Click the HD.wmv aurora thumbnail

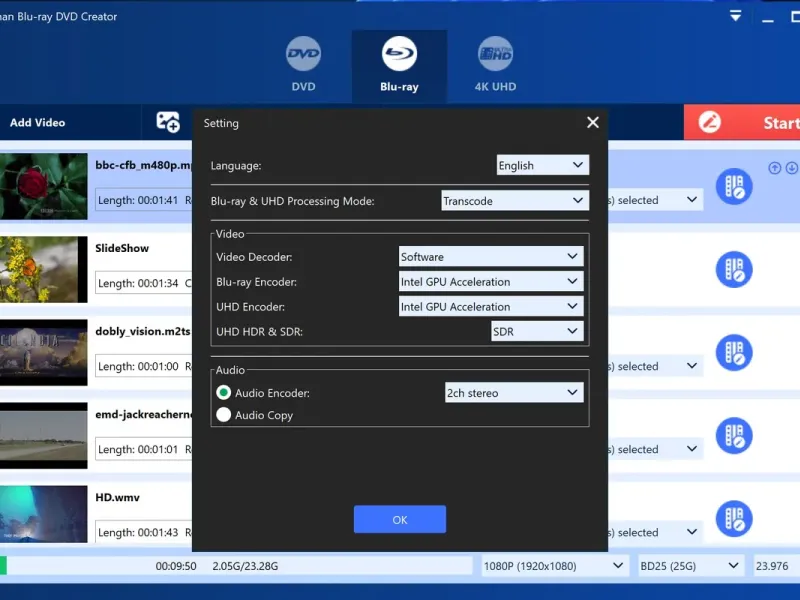pyautogui.click(x=43, y=514)
